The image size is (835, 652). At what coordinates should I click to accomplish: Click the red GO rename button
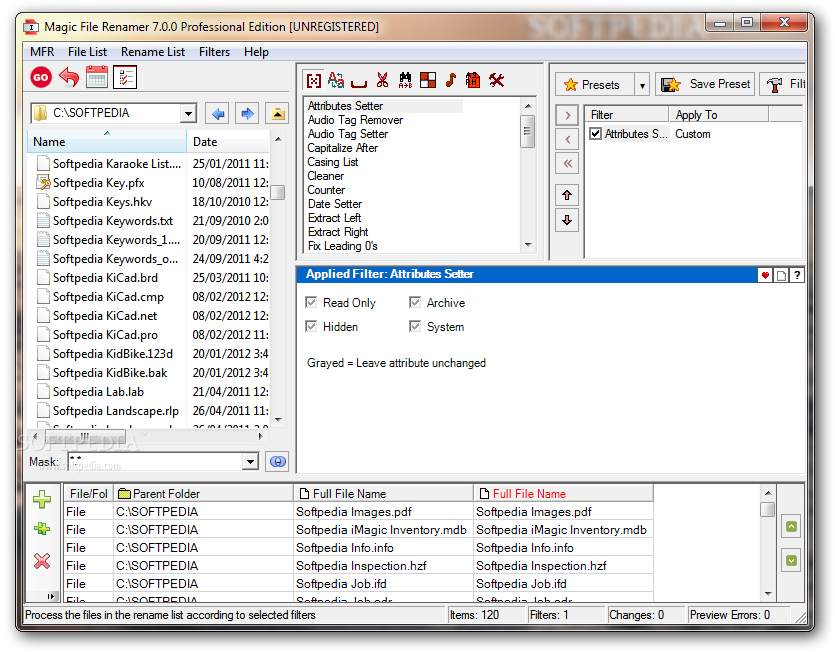point(40,78)
